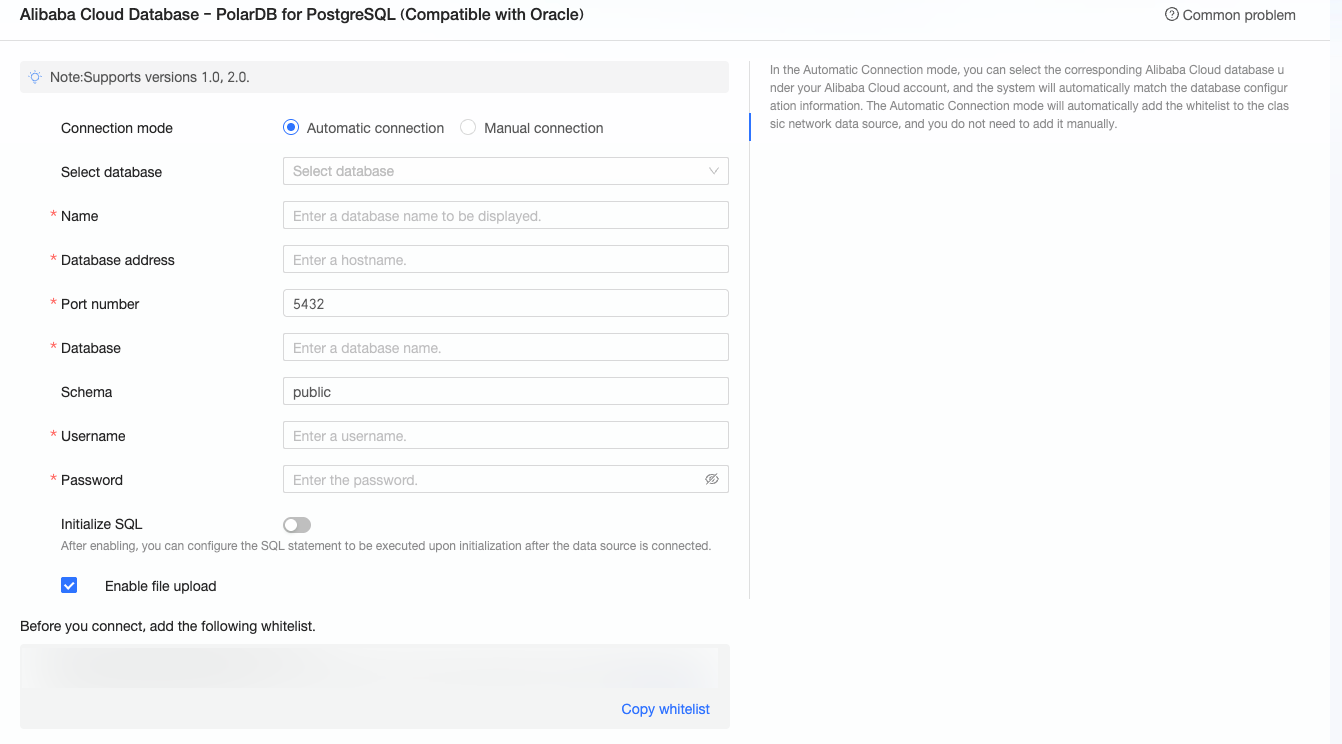Click the Select database field label
The image size is (1342, 744).
pos(111,172)
